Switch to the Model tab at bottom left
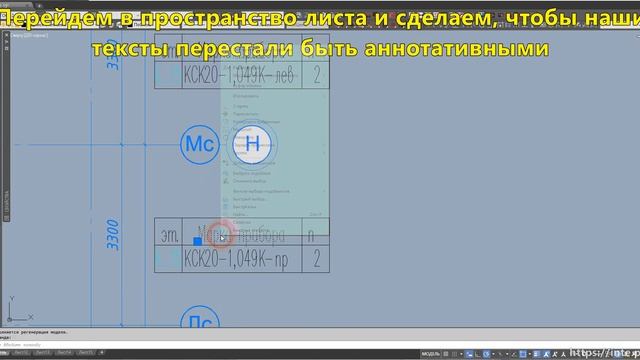 (4, 353)
